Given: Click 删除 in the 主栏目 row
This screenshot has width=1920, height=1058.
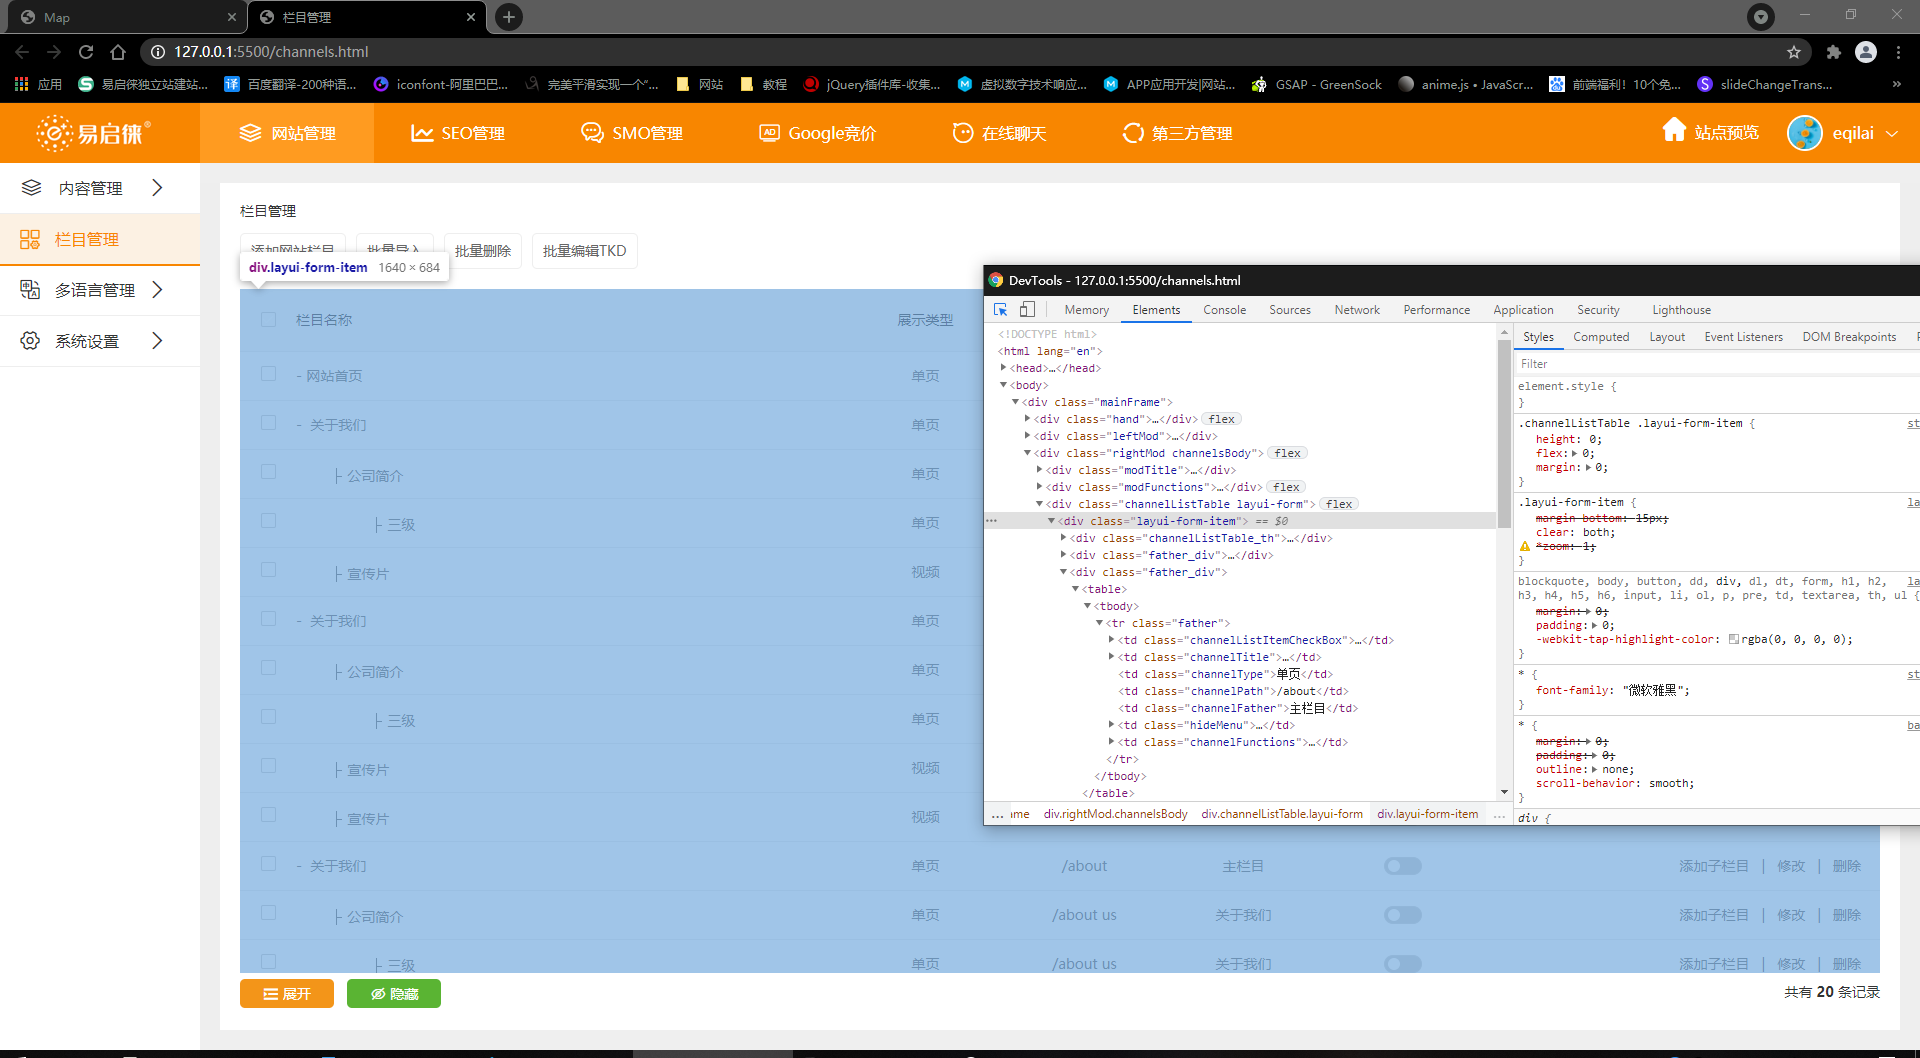Looking at the screenshot, I should 1846,866.
